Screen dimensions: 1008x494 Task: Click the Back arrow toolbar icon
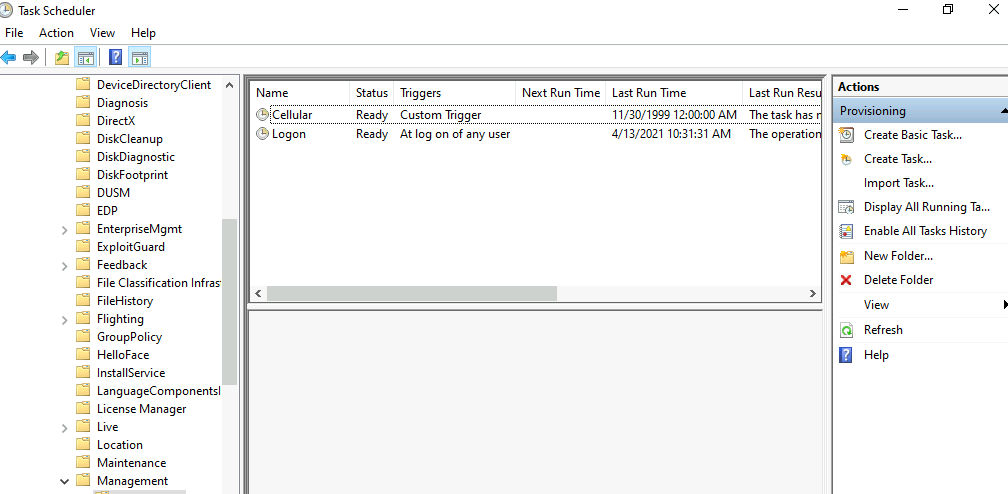tap(8, 58)
